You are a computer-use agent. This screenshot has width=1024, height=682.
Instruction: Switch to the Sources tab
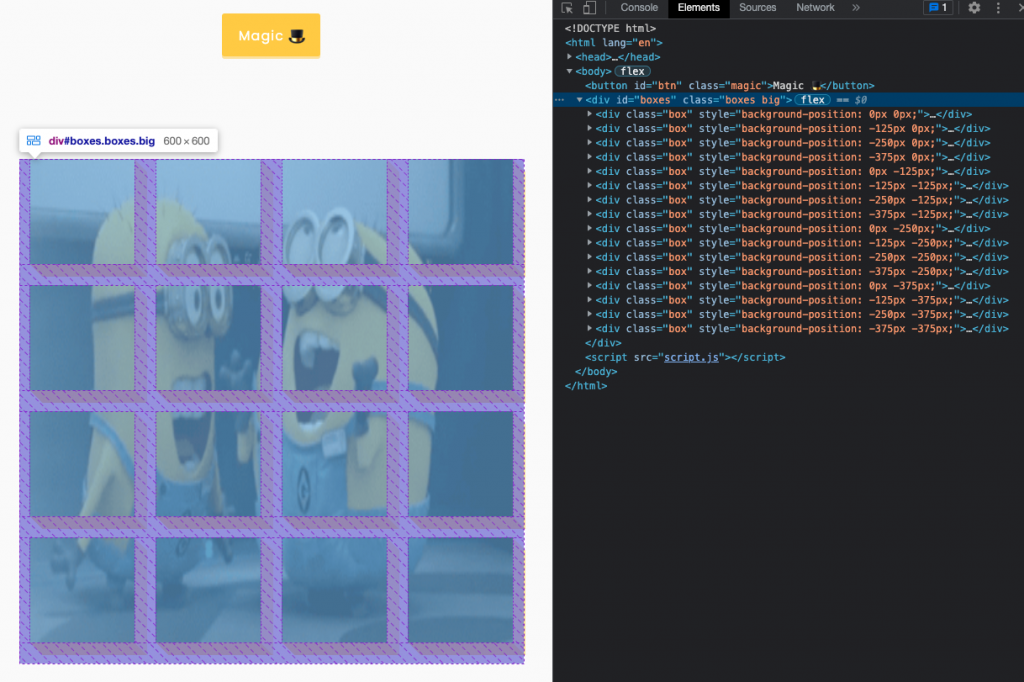[758, 8]
